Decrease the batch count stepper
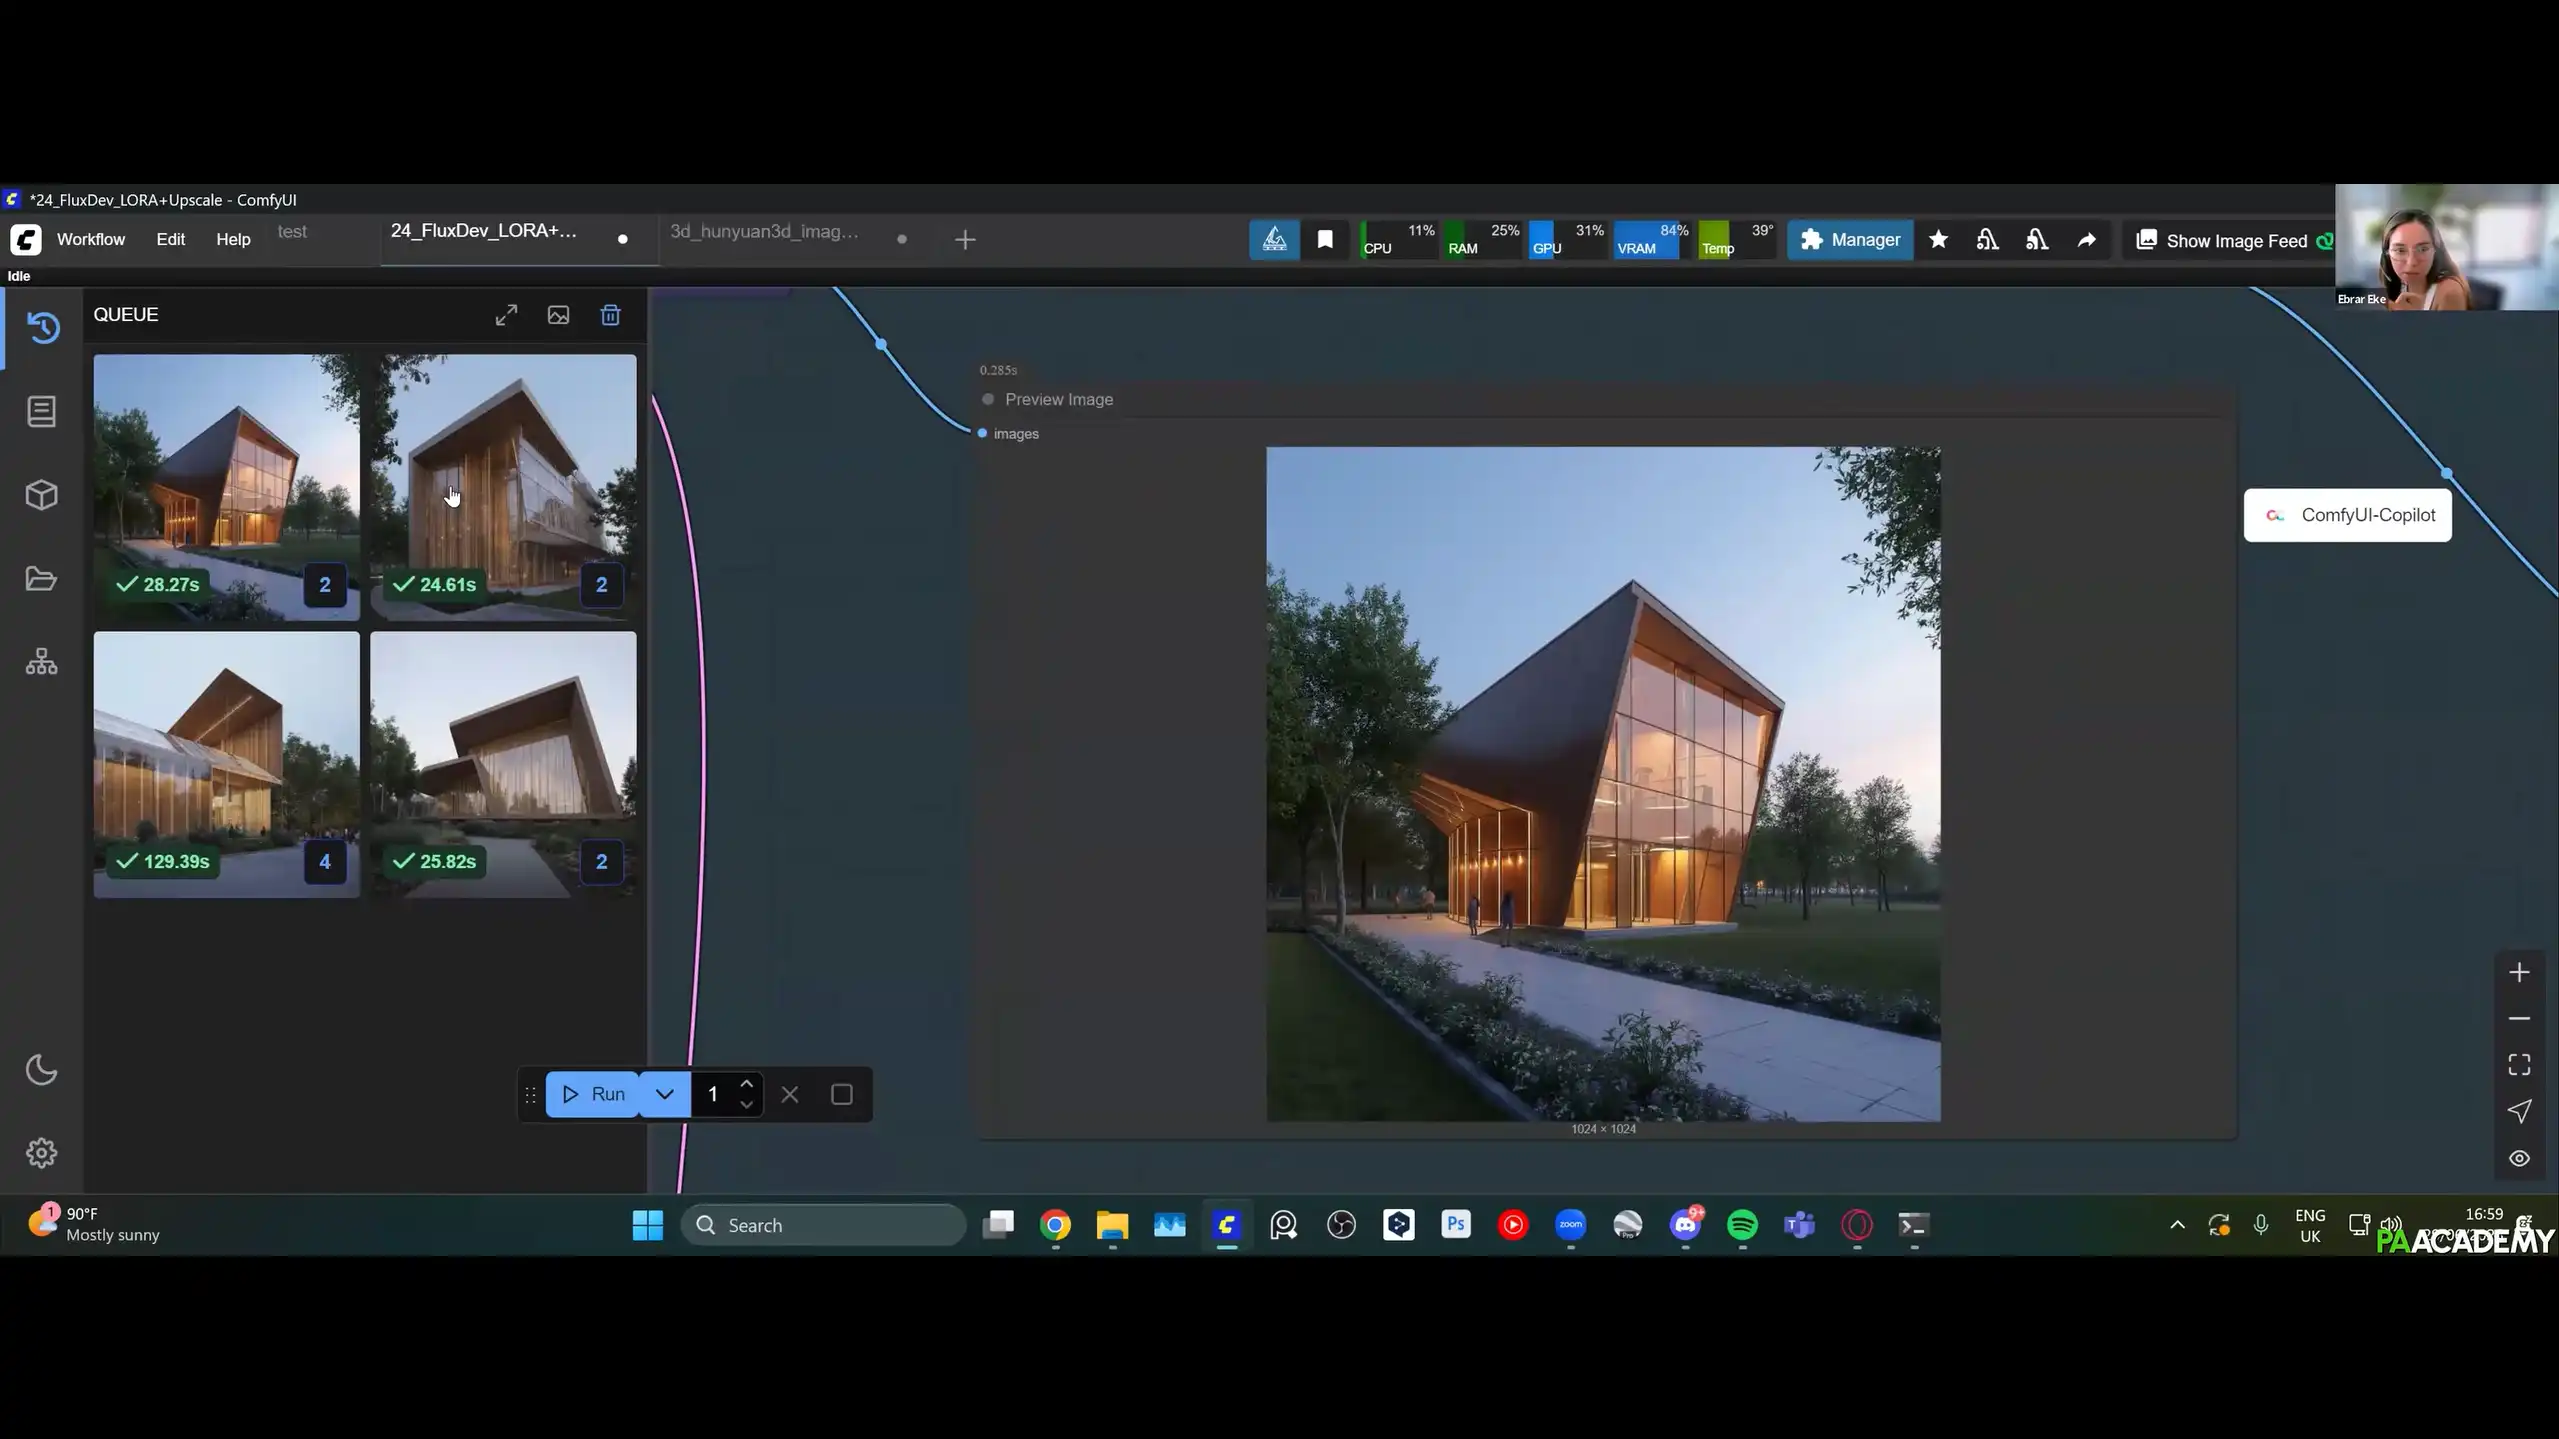Screen dimensions: 2559x1439 [747, 1104]
